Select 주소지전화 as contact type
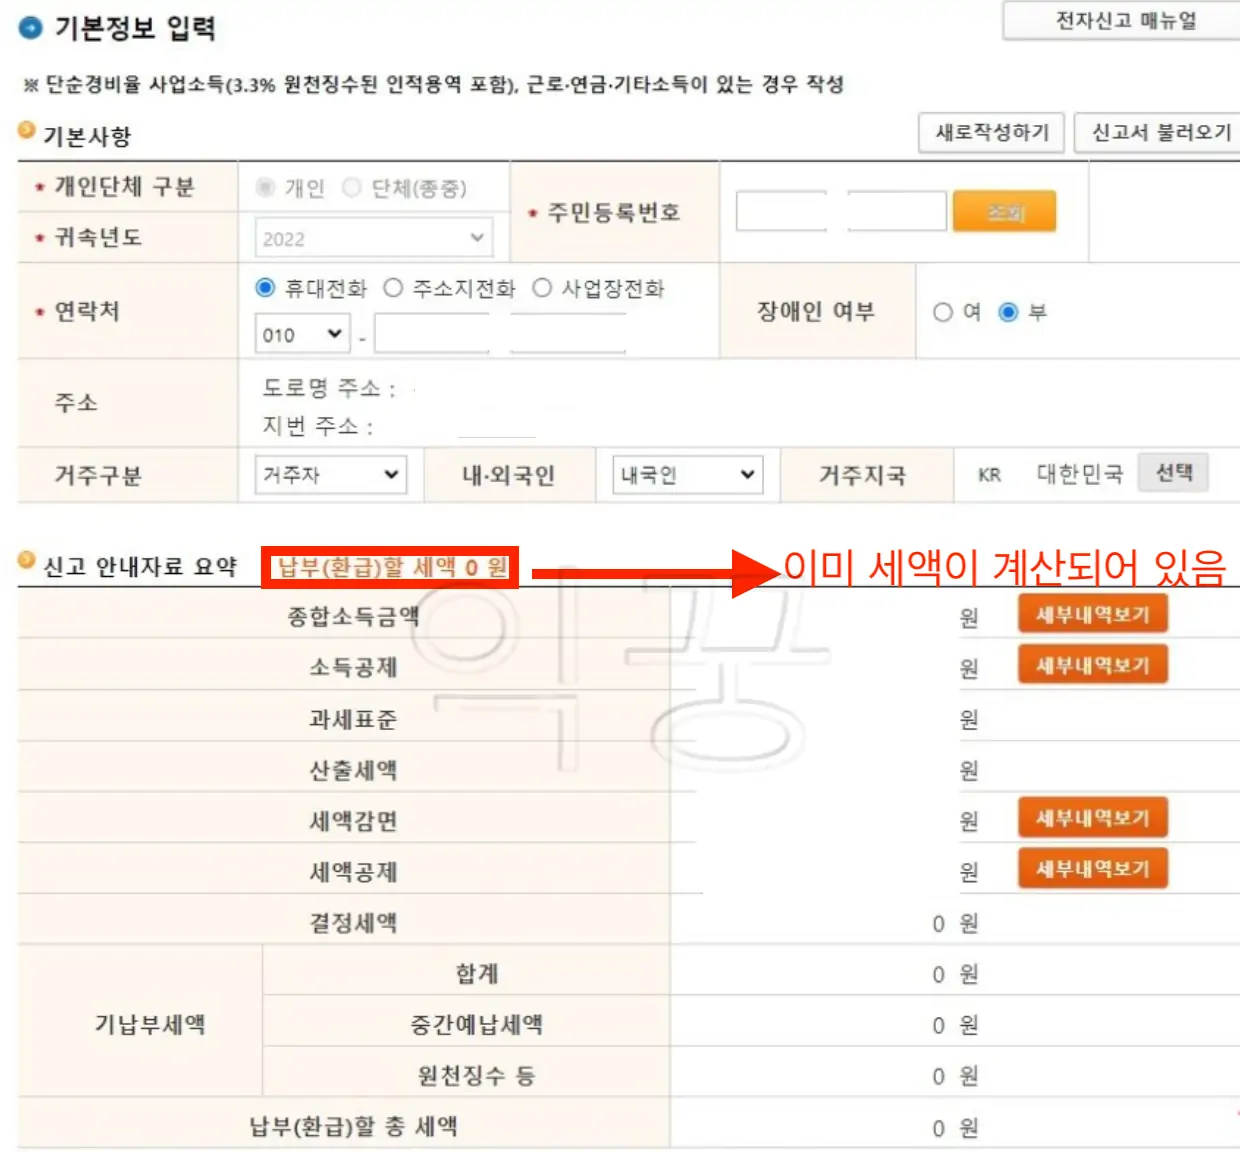 (x=392, y=288)
